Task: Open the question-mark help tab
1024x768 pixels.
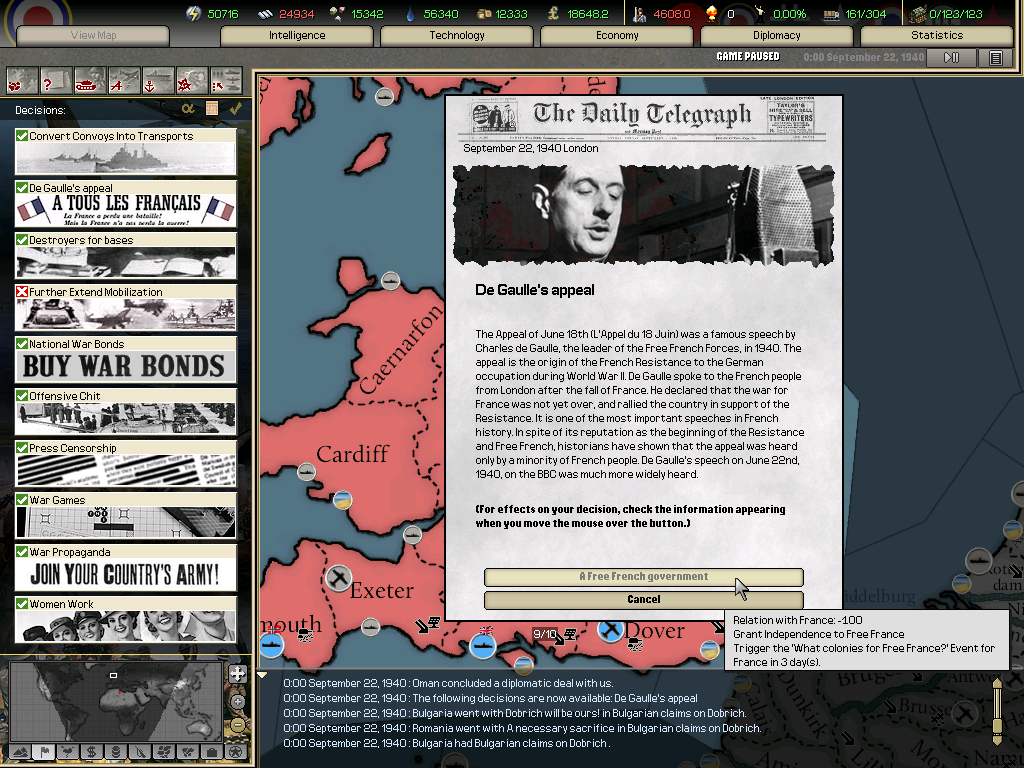Action: (56, 82)
